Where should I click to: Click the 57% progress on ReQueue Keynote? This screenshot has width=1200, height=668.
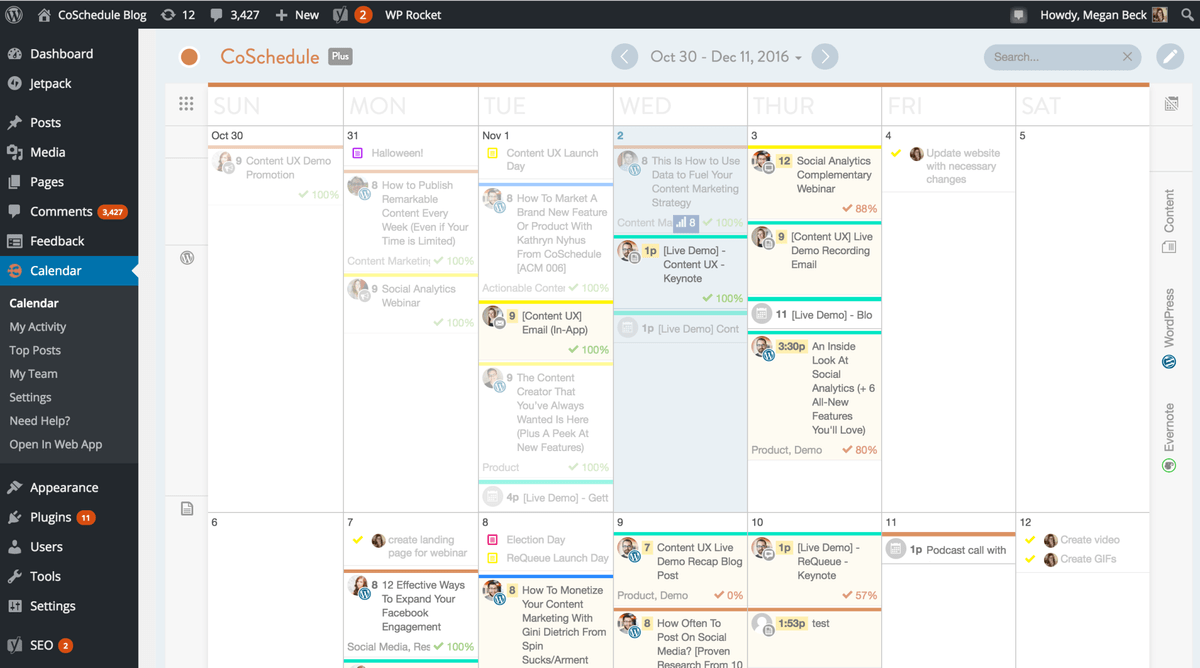coord(860,595)
